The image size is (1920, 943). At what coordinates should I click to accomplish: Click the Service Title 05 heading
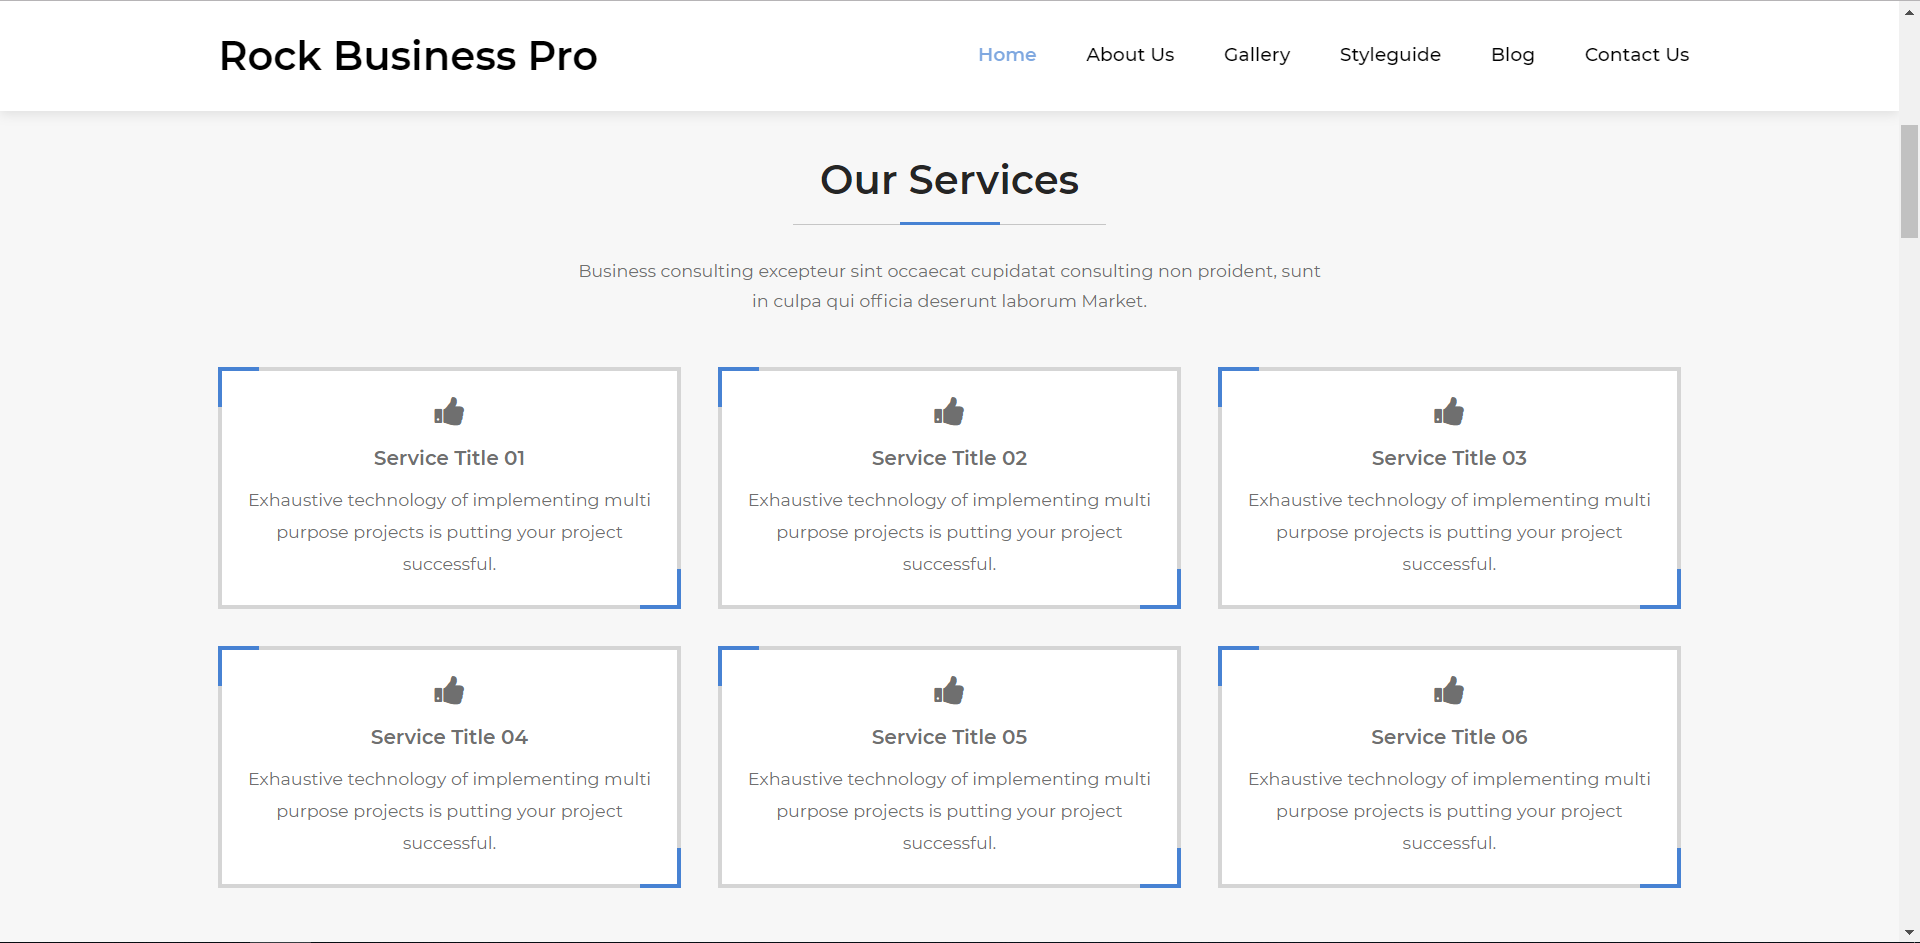tap(949, 737)
